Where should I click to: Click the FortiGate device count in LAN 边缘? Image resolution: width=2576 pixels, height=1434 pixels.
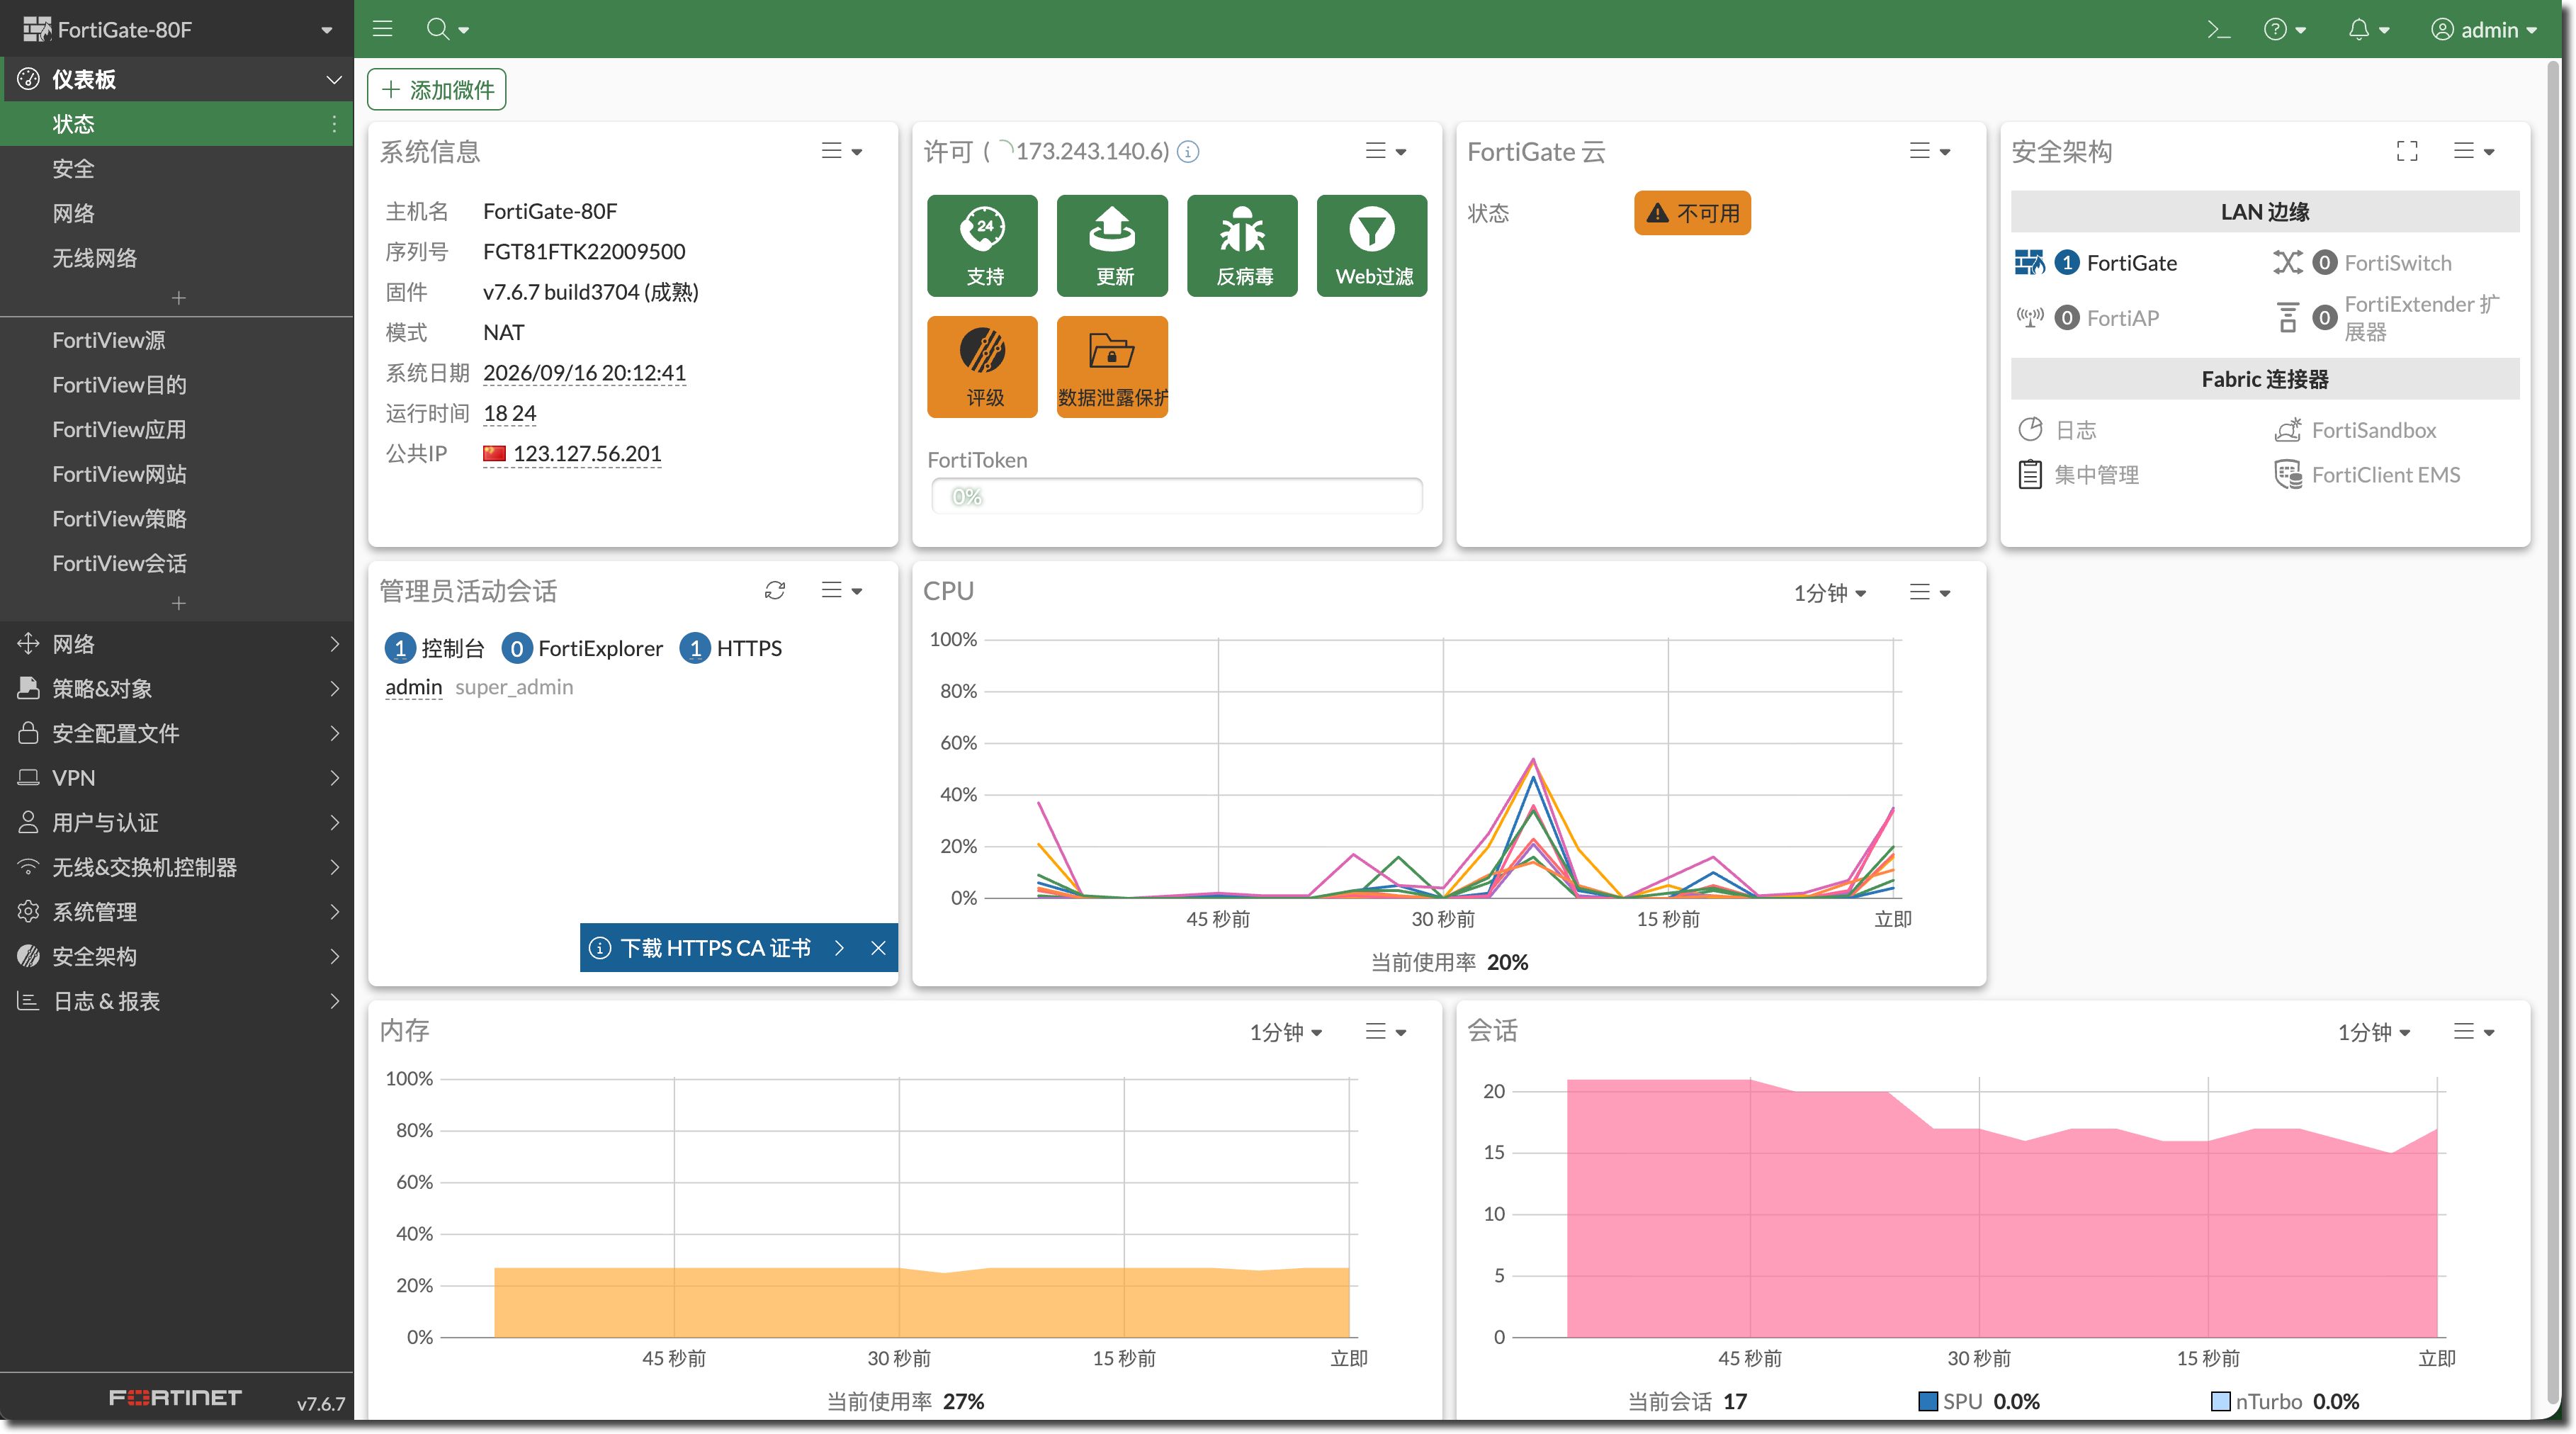click(x=2067, y=263)
